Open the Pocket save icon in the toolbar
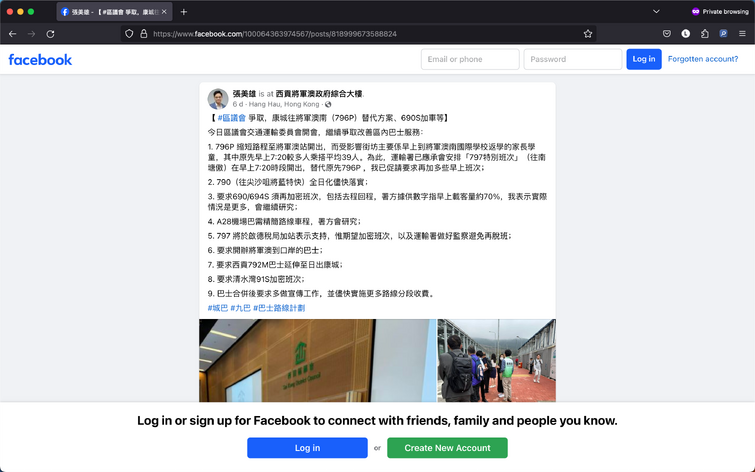 coord(667,34)
